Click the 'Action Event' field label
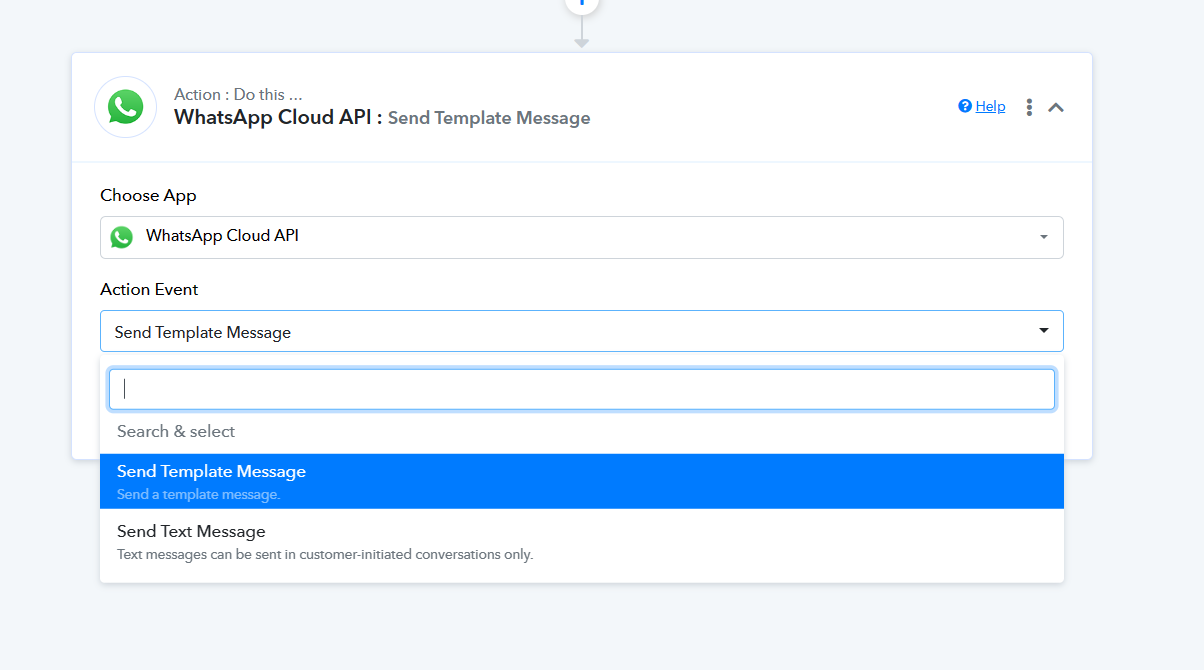Image resolution: width=1204 pixels, height=670 pixels. [149, 289]
